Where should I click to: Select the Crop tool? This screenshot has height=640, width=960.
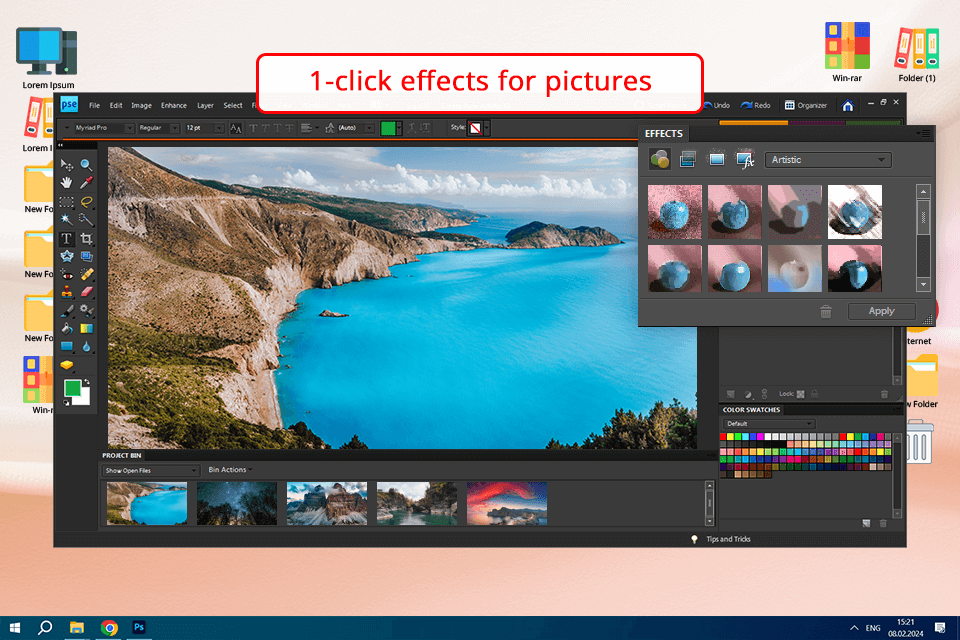tap(86, 238)
